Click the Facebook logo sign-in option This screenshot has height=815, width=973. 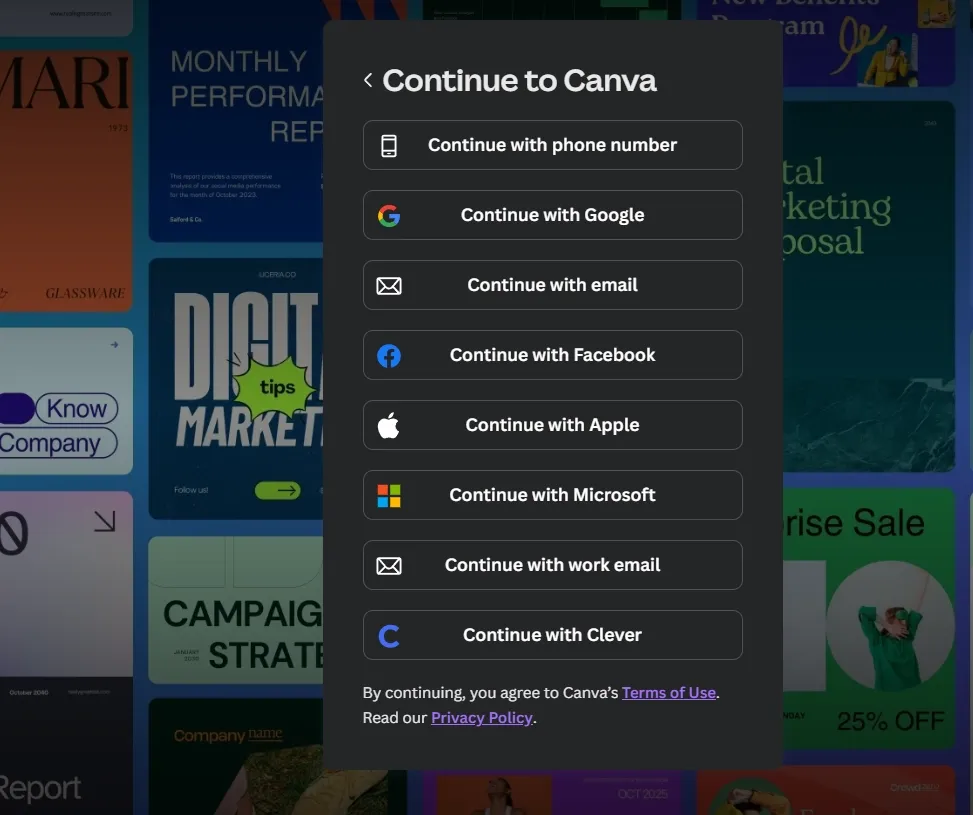coord(389,356)
